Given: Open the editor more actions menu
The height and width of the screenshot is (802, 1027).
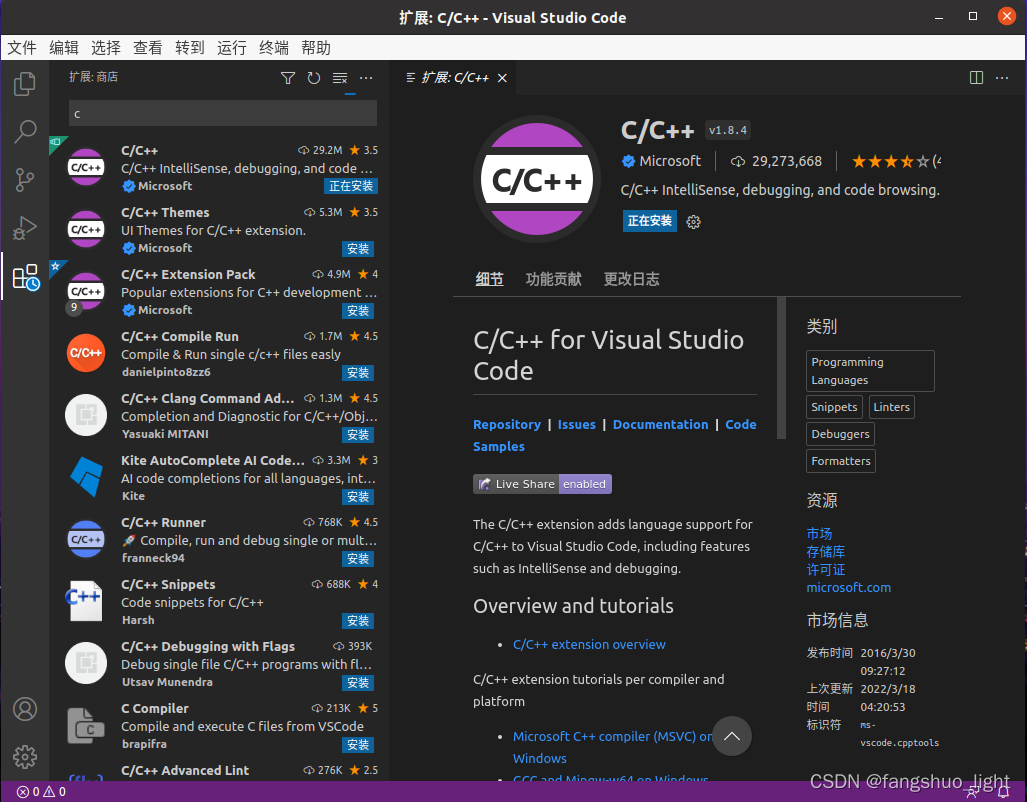Looking at the screenshot, I should point(1002,77).
